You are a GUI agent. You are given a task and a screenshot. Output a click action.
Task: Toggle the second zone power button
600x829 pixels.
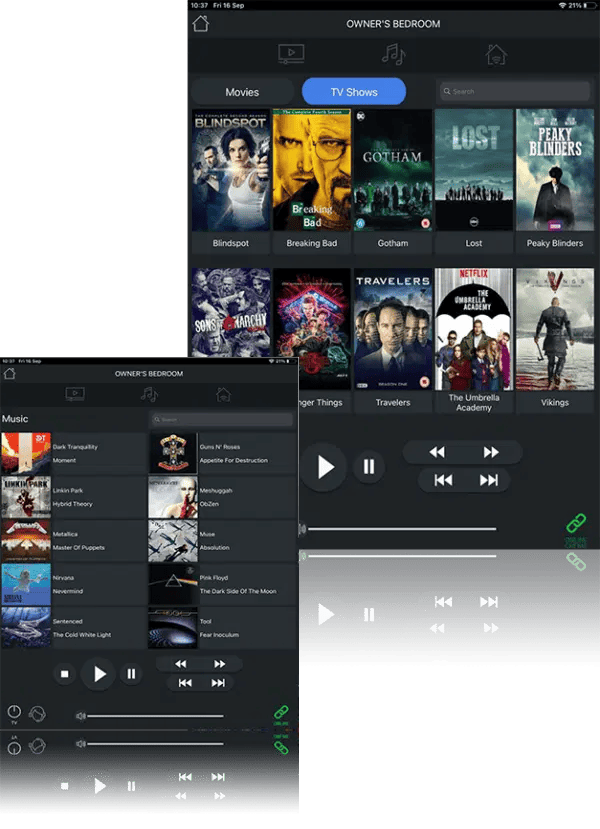14,748
